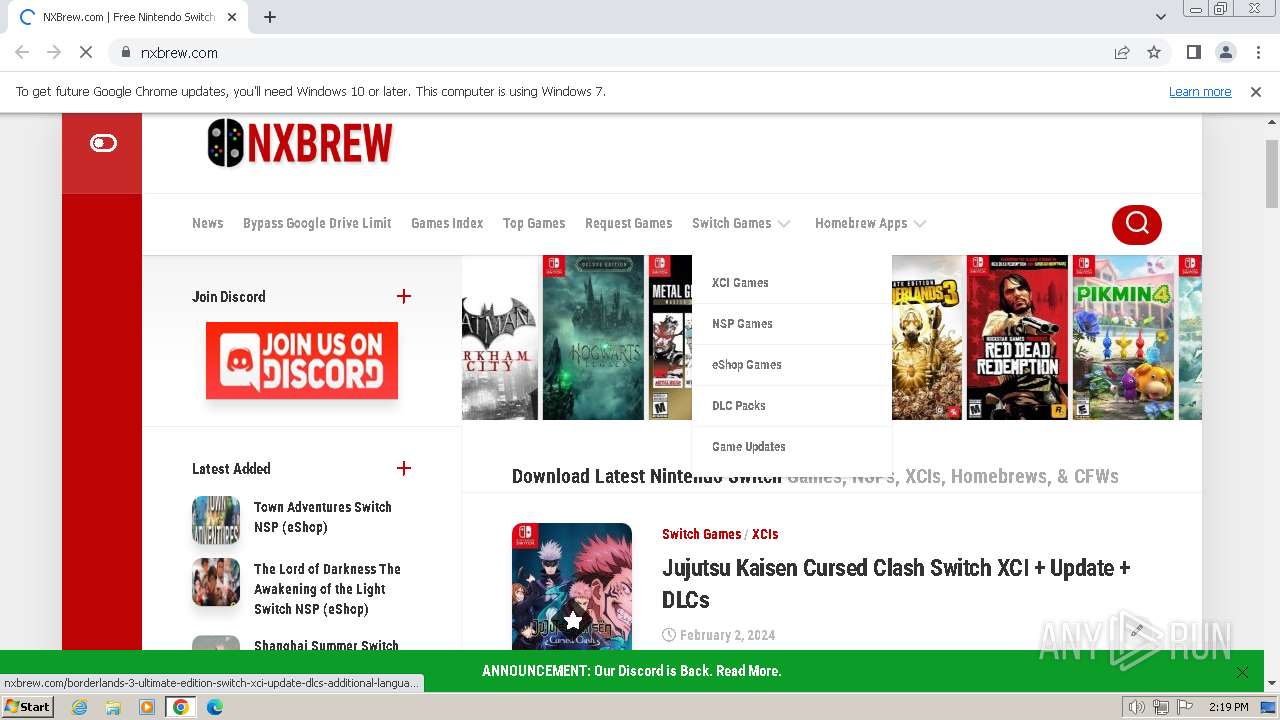Select Game Updates from submenu
Viewport: 1280px width, 720px height.
point(748,447)
